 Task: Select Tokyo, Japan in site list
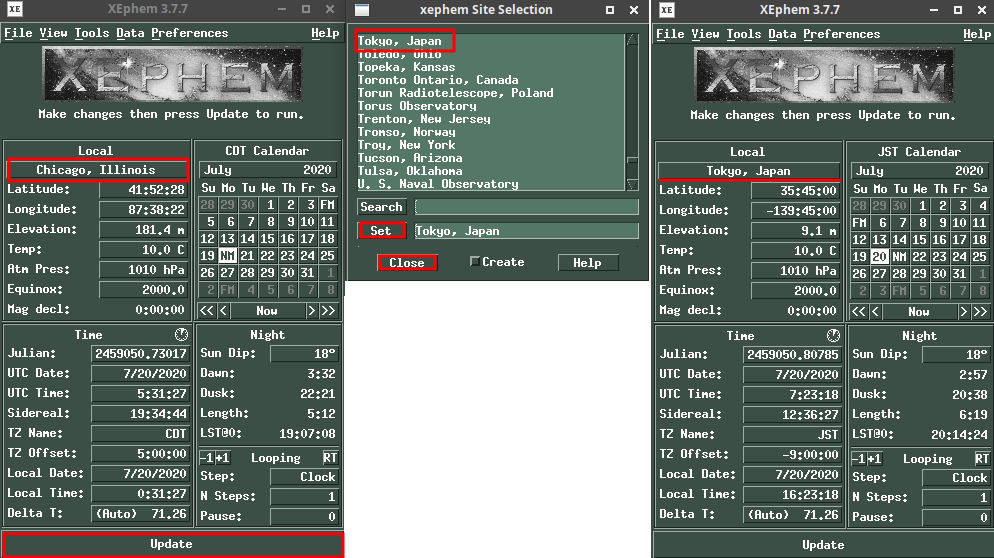pyautogui.click(x=400, y=41)
